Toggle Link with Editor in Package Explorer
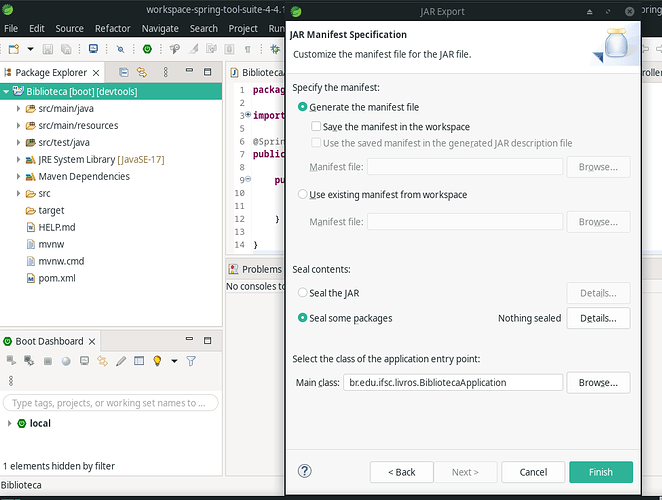 [x=142, y=73]
